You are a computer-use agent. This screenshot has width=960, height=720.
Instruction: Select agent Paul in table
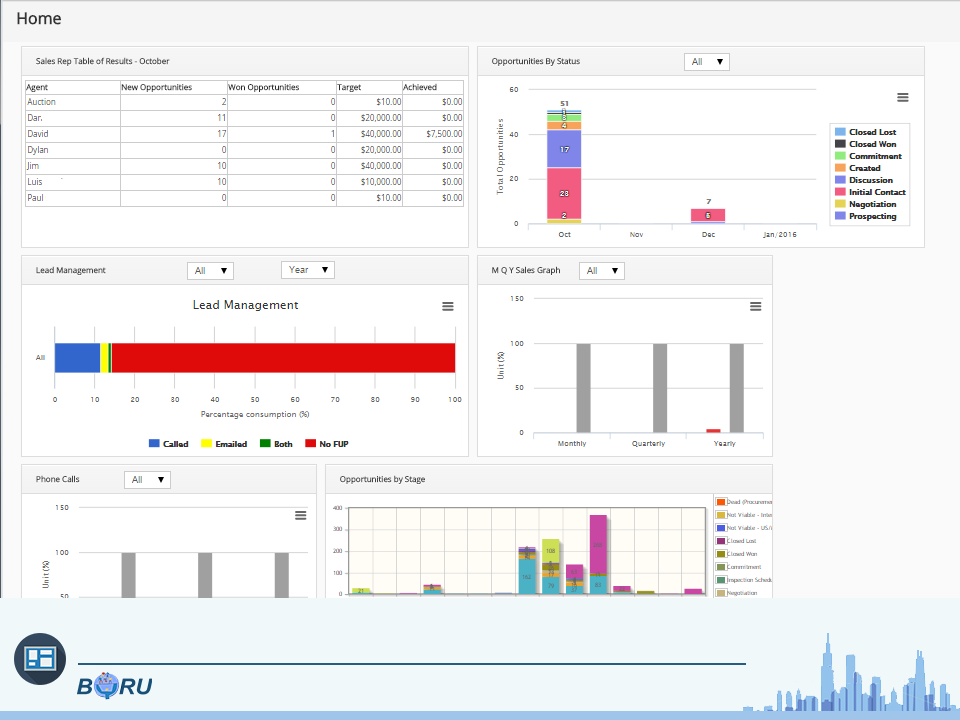coord(36,198)
